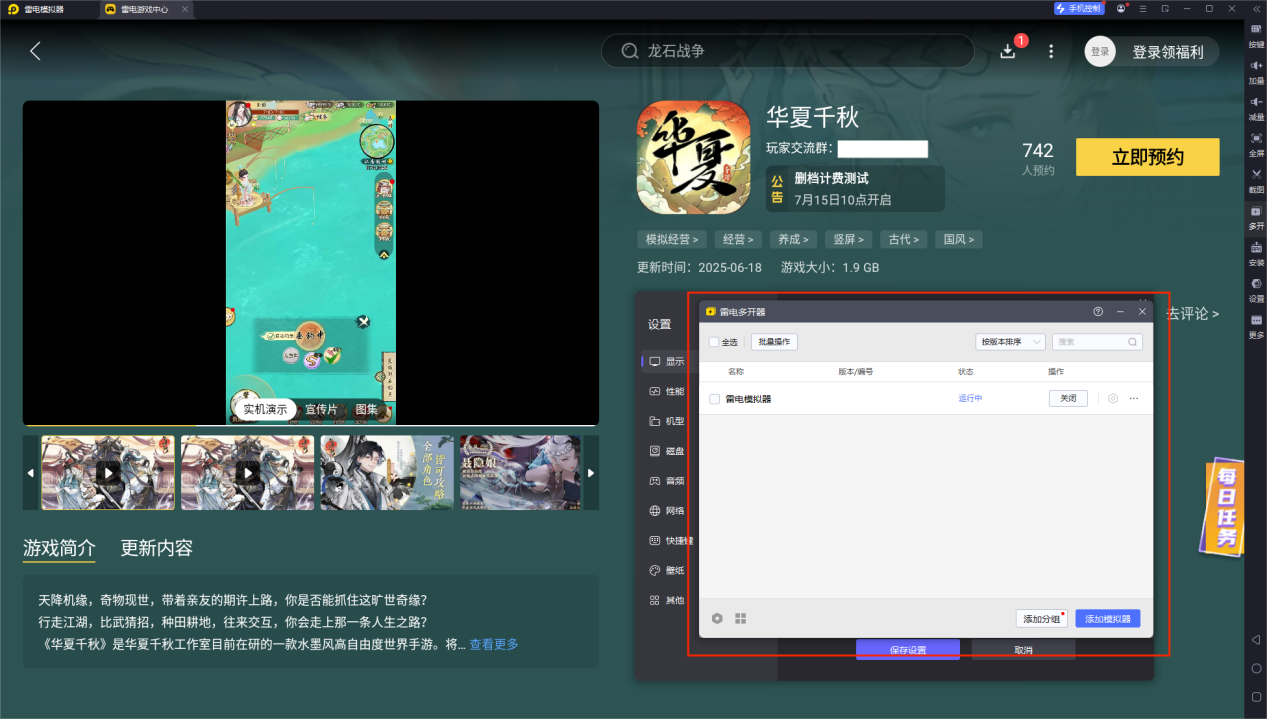The image size is (1267, 719).
Task: Click blue 添加模拟器 button
Action: 1108,619
